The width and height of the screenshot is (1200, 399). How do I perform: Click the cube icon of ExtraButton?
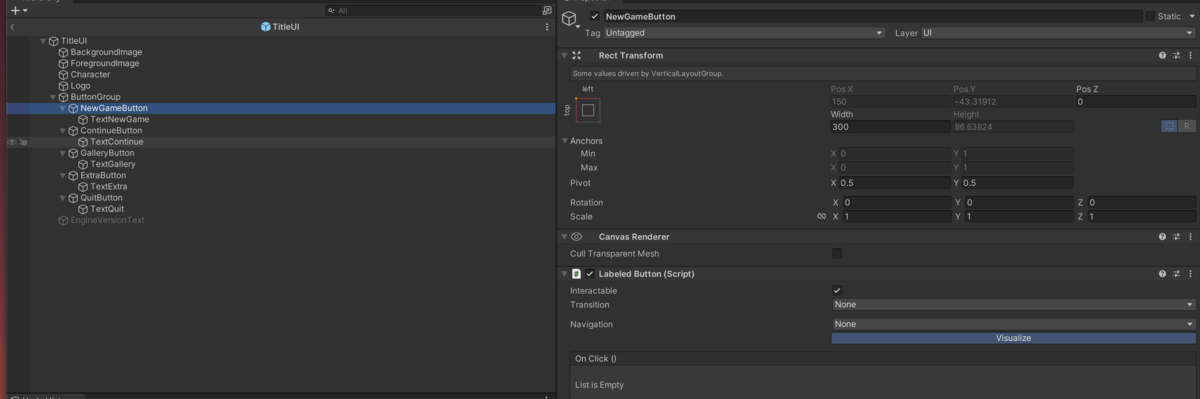coord(73,175)
